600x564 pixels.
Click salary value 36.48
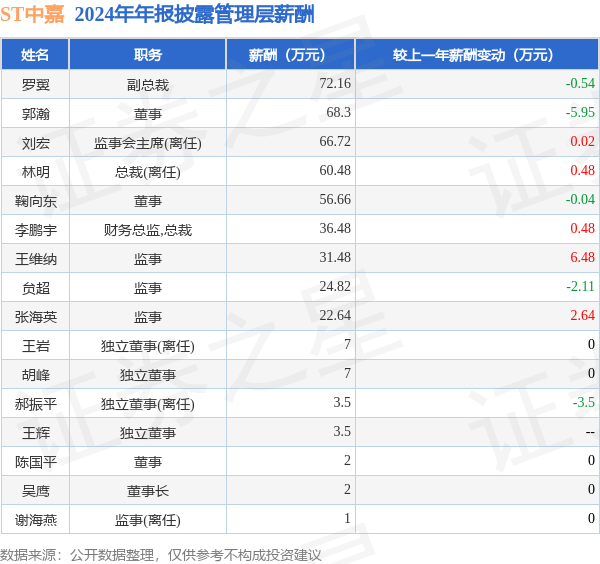click(x=335, y=228)
